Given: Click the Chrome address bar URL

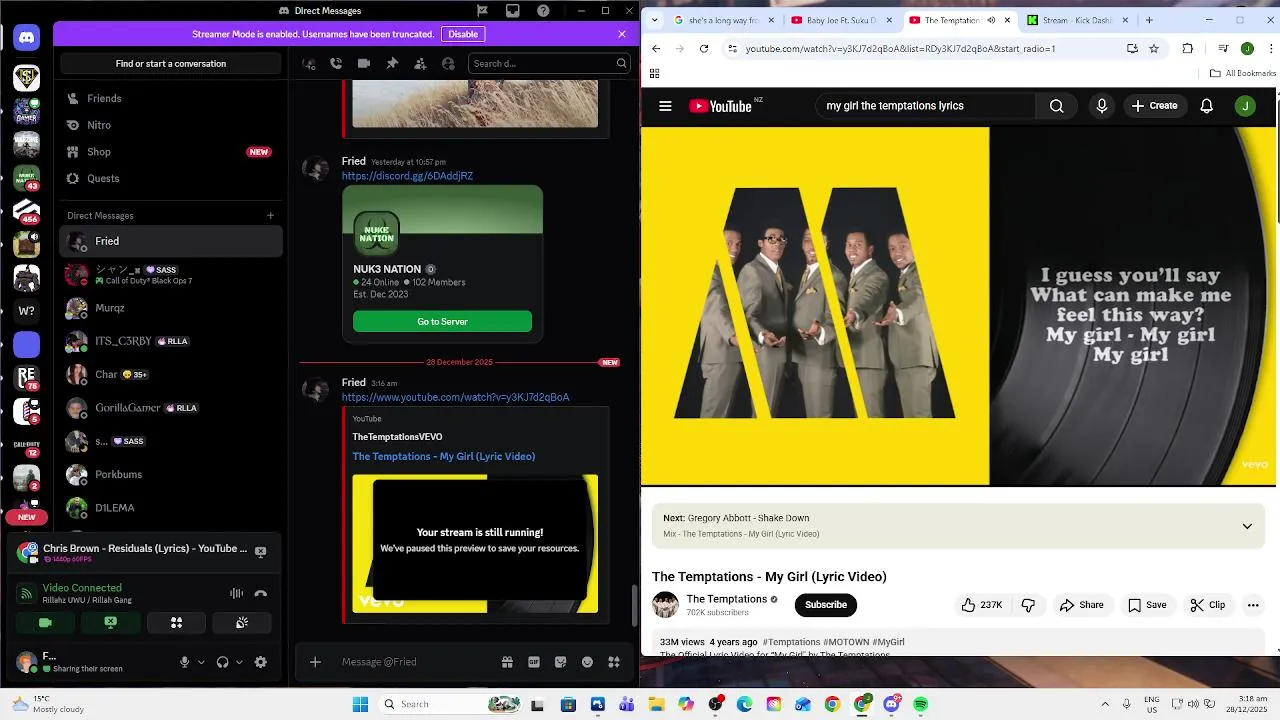Looking at the screenshot, I should pos(900,48).
